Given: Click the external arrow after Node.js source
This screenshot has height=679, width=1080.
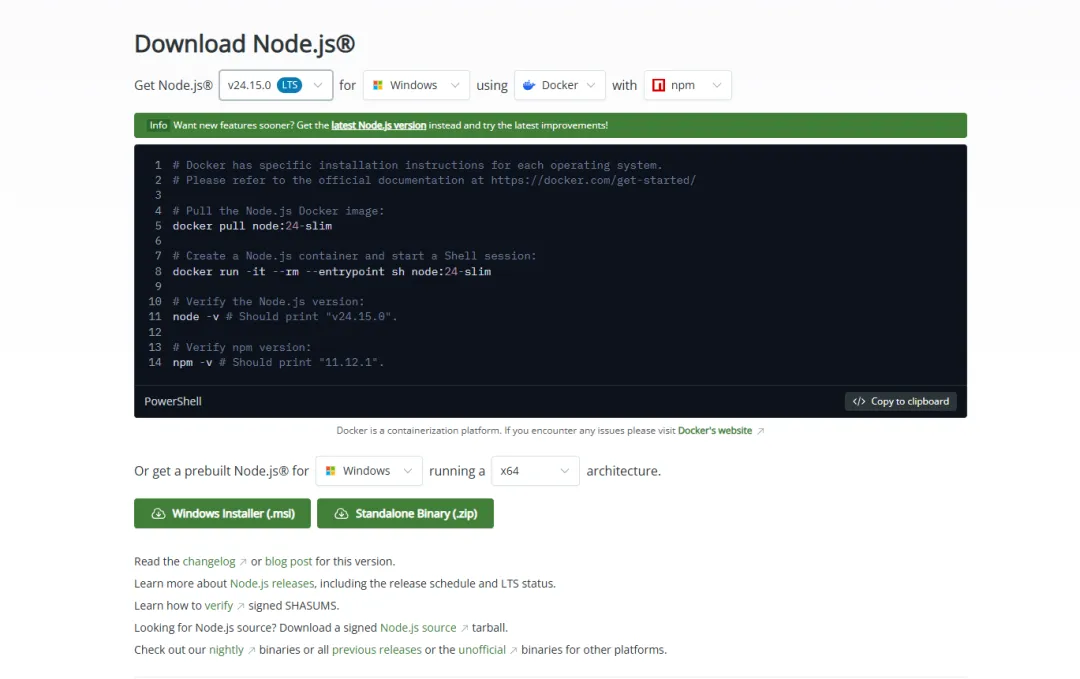Looking at the screenshot, I should [464, 628].
